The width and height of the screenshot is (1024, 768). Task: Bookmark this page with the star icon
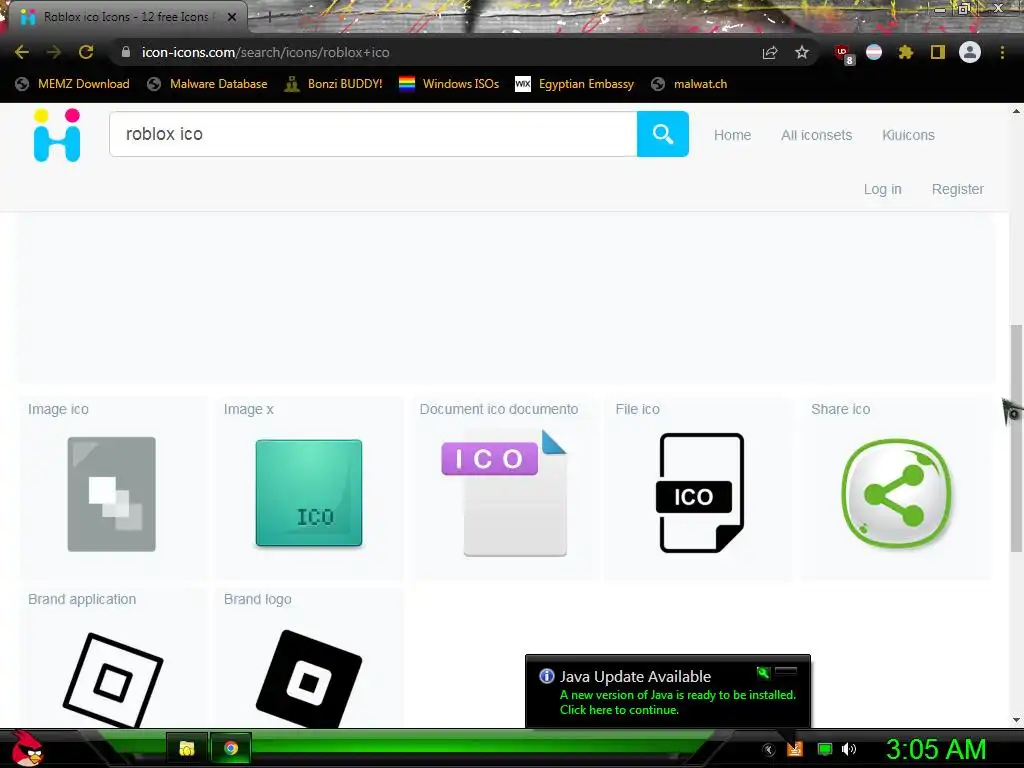802,52
